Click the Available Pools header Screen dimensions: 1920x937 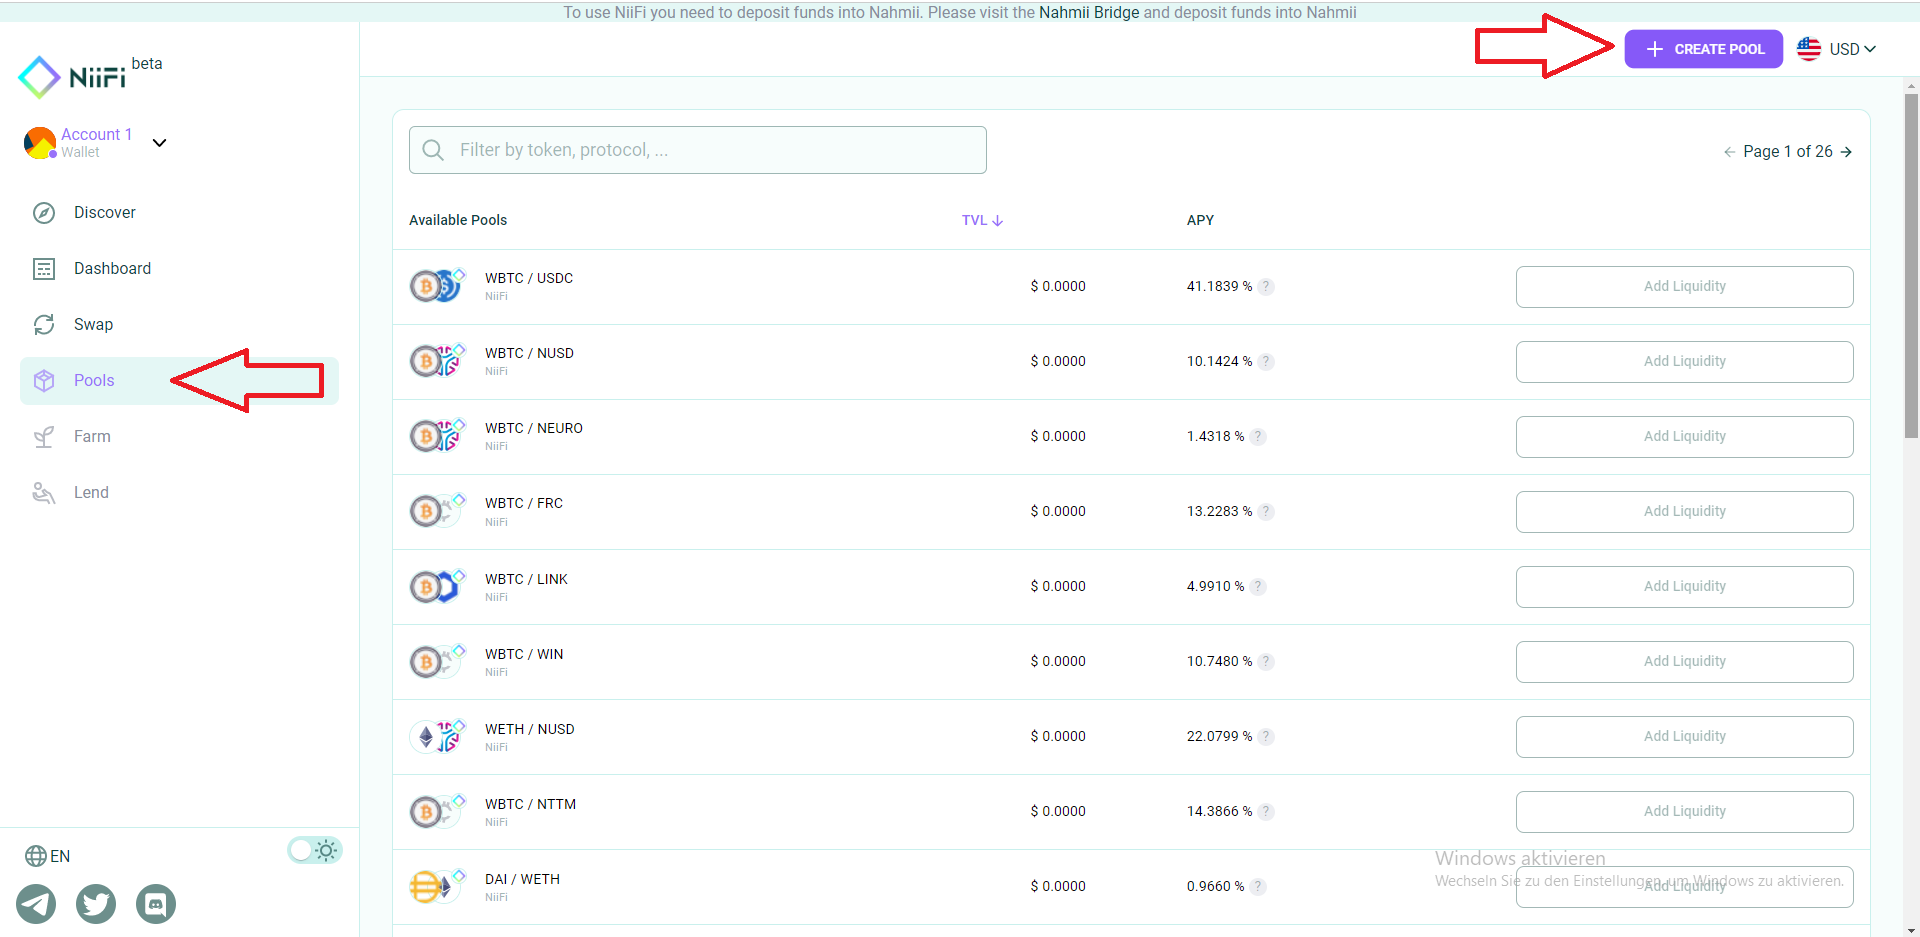[458, 220]
